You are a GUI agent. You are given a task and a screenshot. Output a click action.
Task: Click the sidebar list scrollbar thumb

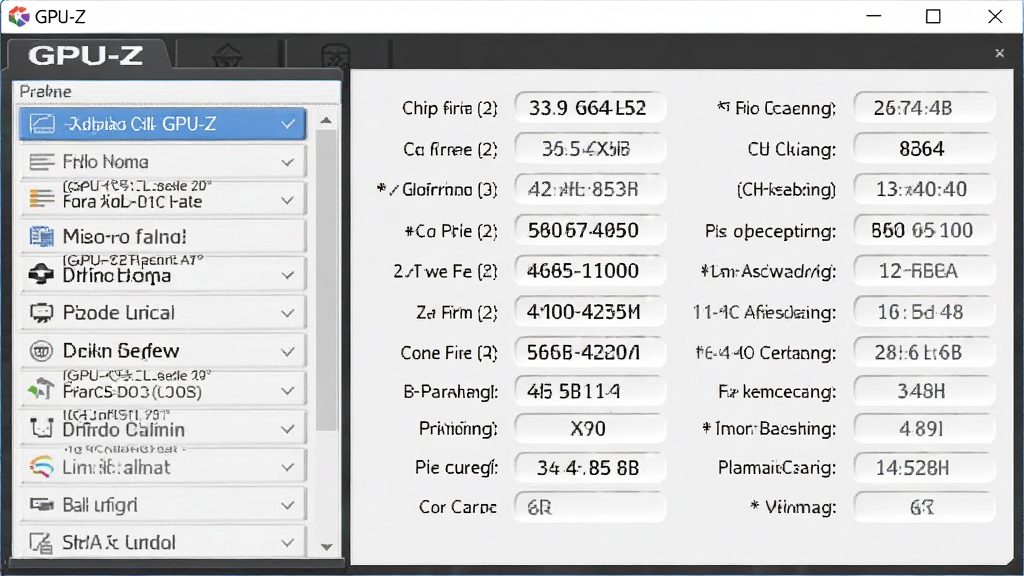327,281
